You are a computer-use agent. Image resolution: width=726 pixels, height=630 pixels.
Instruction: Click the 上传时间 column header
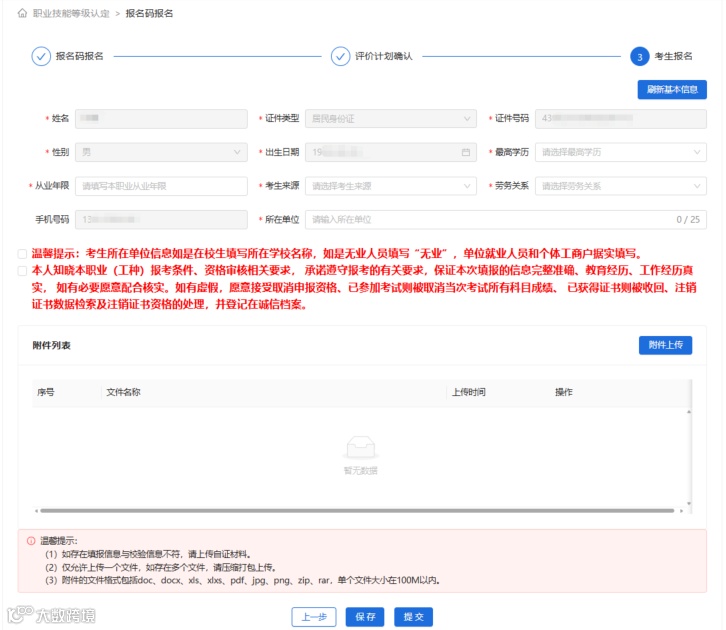(469, 393)
